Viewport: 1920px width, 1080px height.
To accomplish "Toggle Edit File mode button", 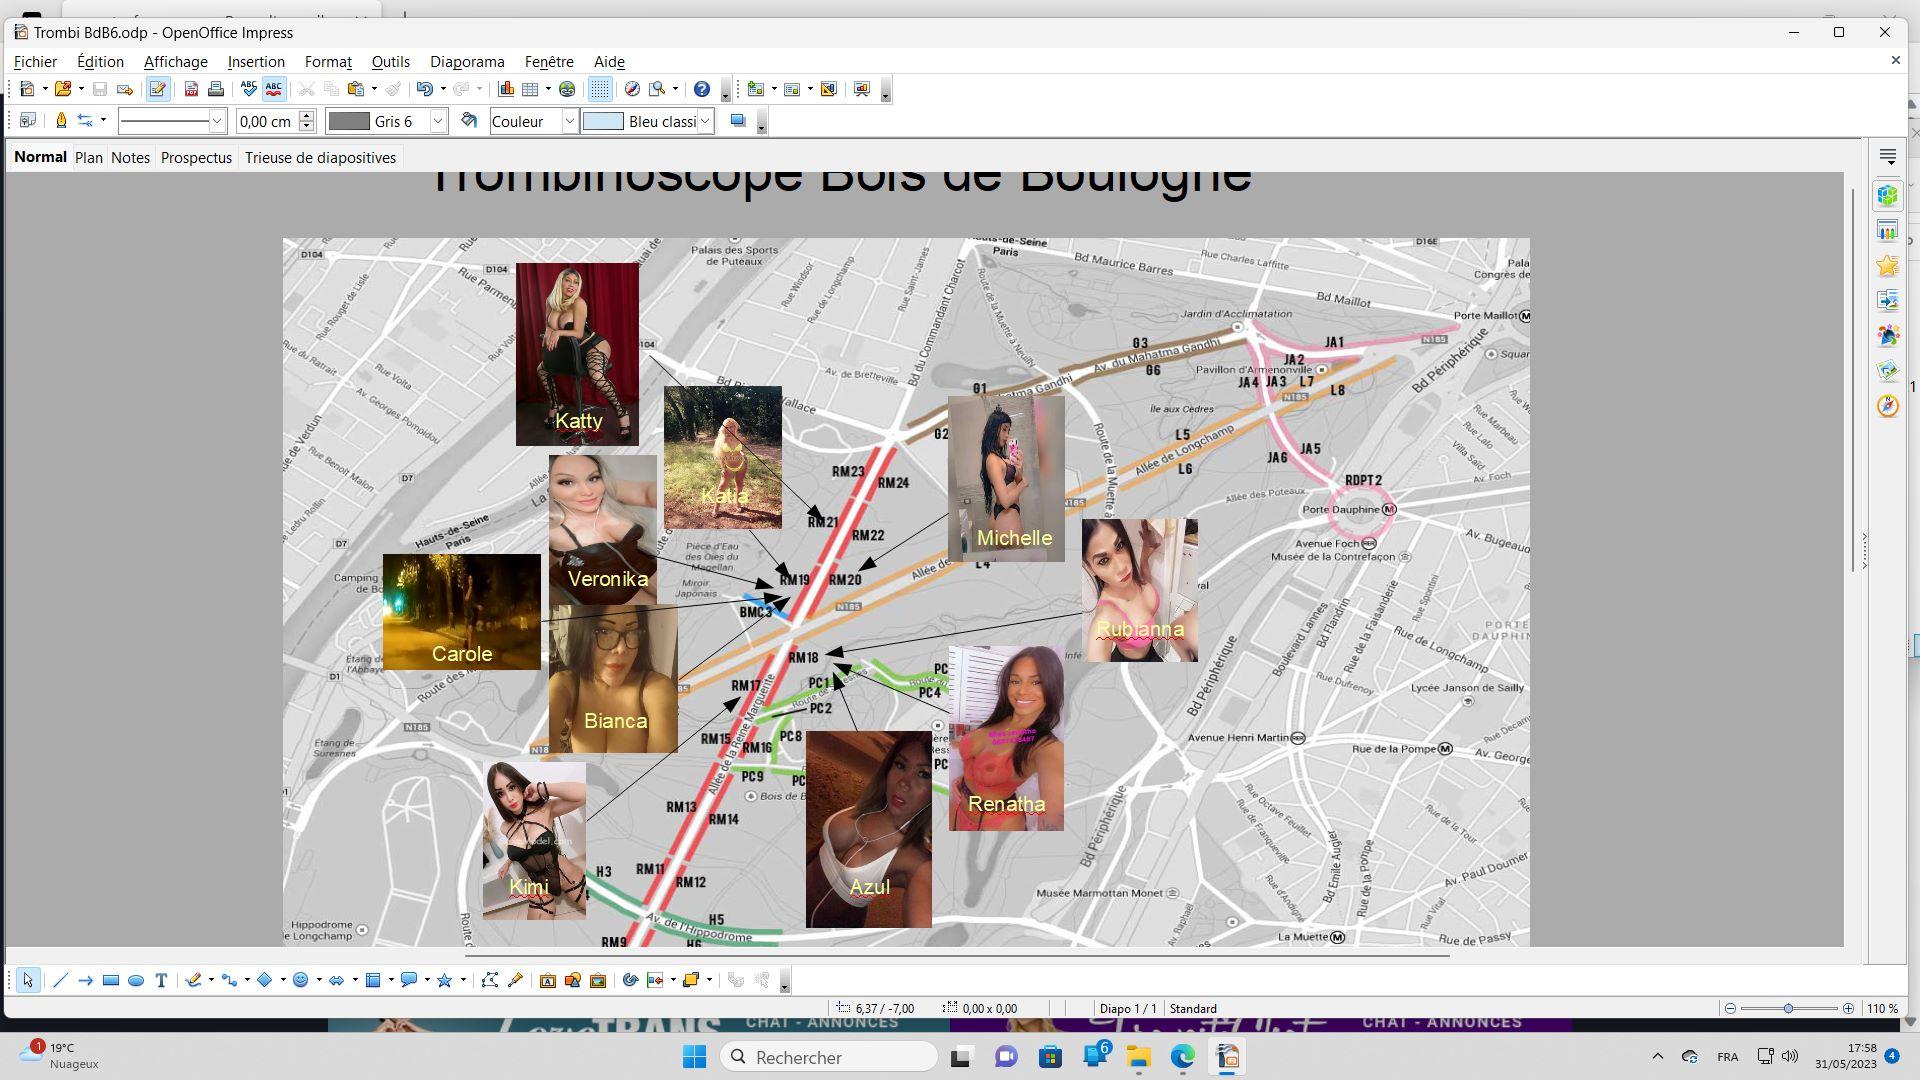I will [157, 89].
